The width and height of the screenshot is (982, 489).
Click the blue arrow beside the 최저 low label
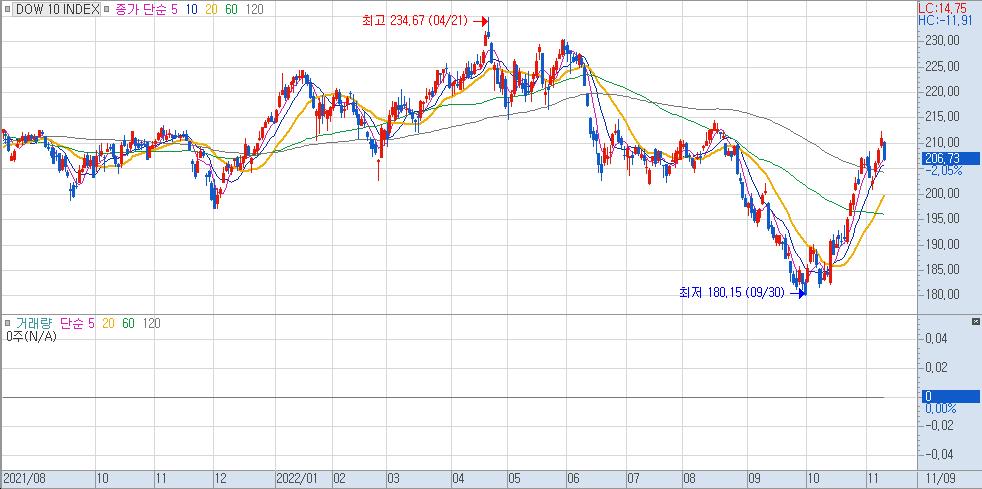point(798,292)
